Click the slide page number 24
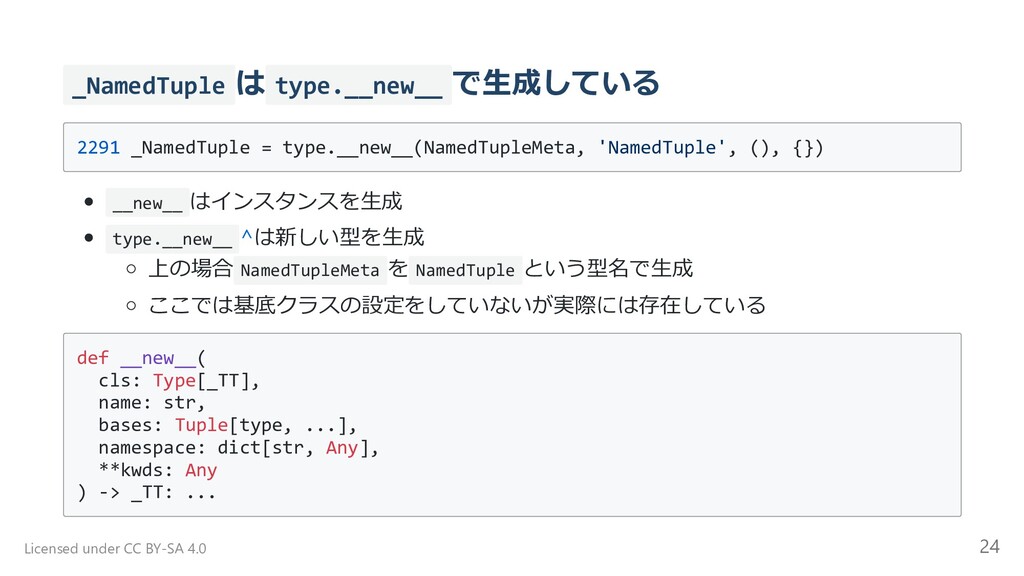 pyautogui.click(x=989, y=546)
